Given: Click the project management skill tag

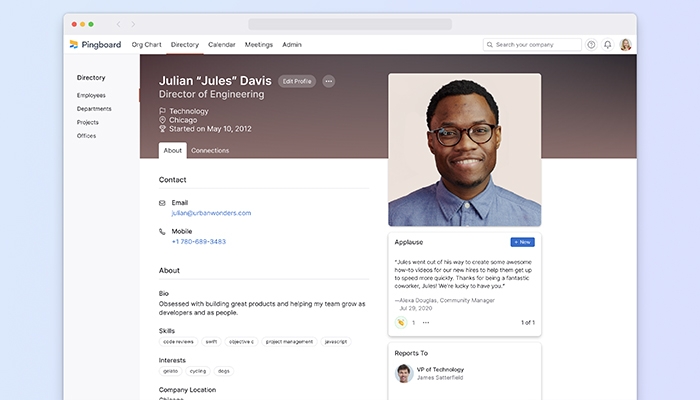Looking at the screenshot, I should point(289,342).
